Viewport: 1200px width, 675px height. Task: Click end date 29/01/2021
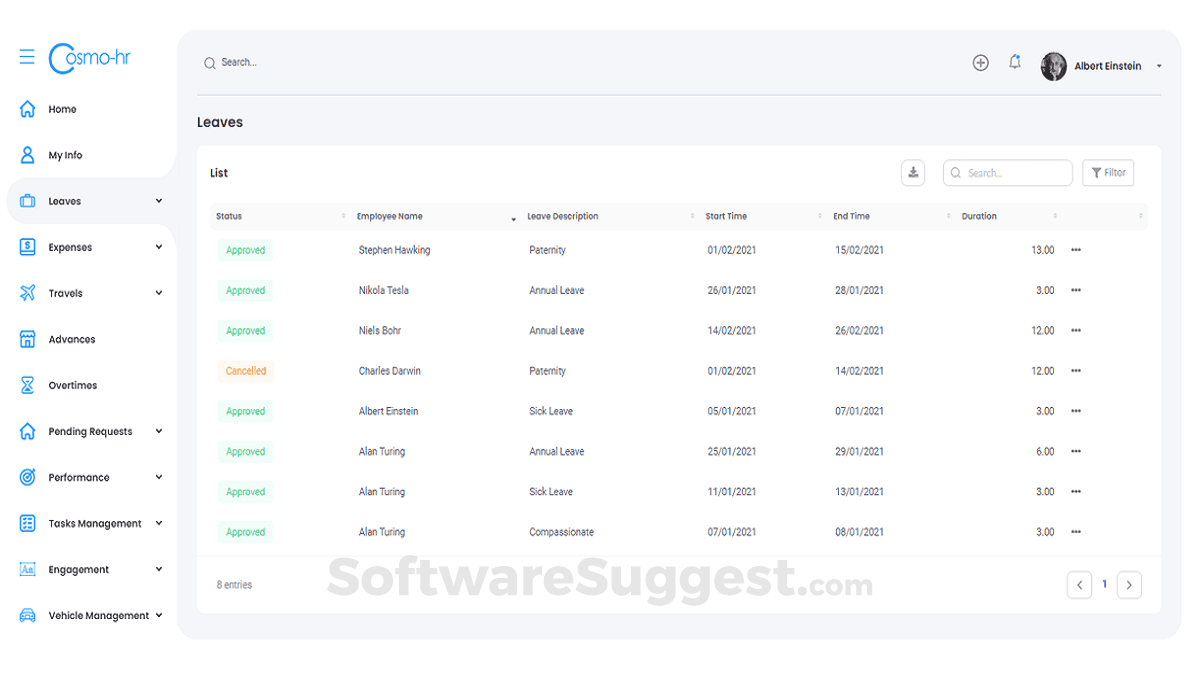coord(860,451)
